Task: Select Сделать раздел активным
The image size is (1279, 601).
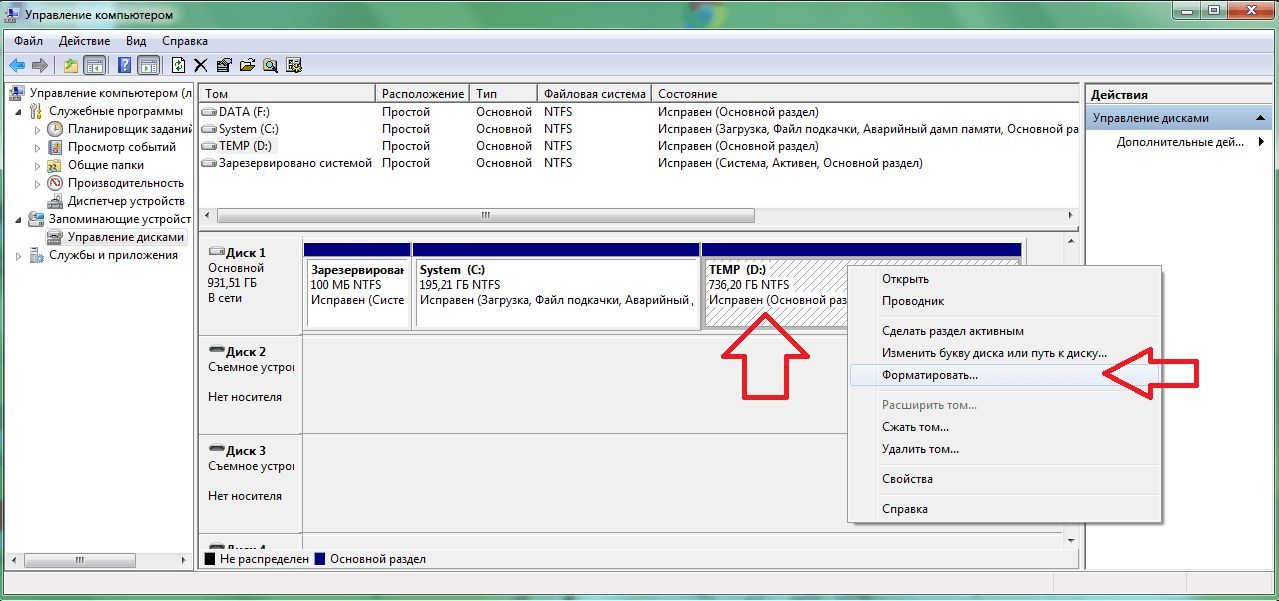Action: click(x=1004, y=331)
